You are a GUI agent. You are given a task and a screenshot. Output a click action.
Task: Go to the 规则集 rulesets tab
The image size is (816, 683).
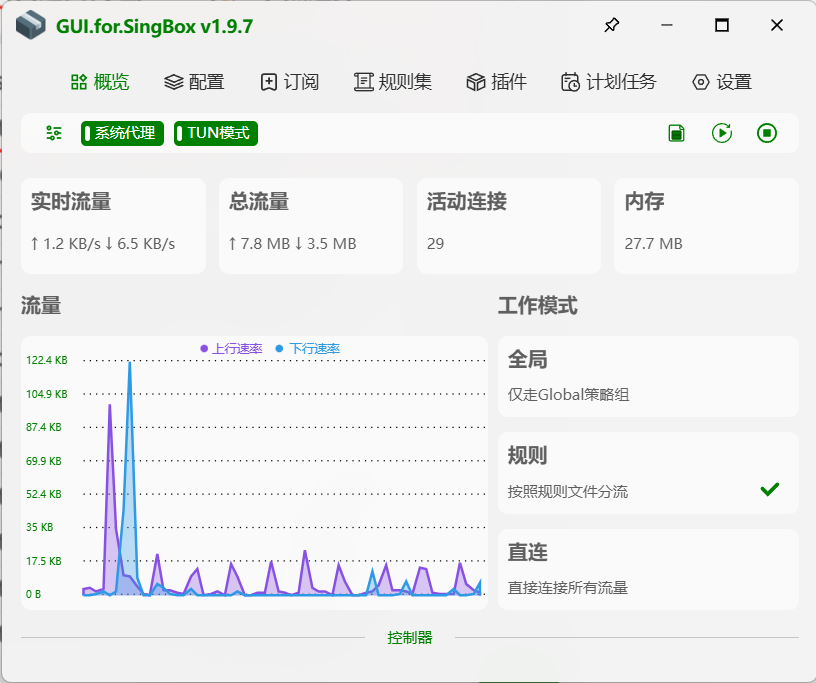(393, 82)
